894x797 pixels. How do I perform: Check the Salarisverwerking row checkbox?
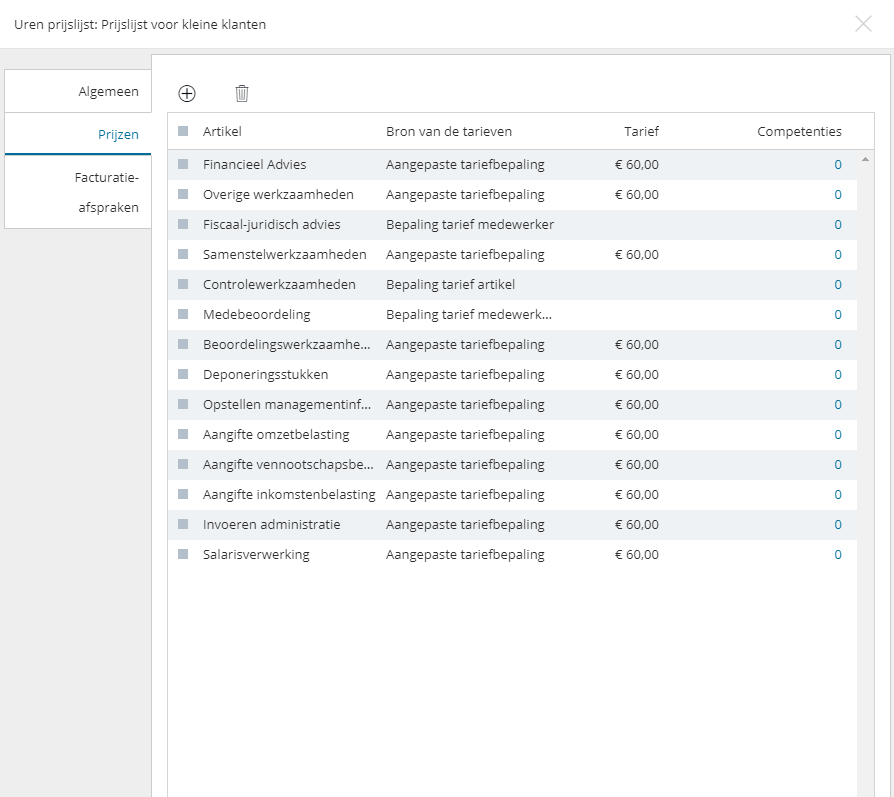pos(183,554)
